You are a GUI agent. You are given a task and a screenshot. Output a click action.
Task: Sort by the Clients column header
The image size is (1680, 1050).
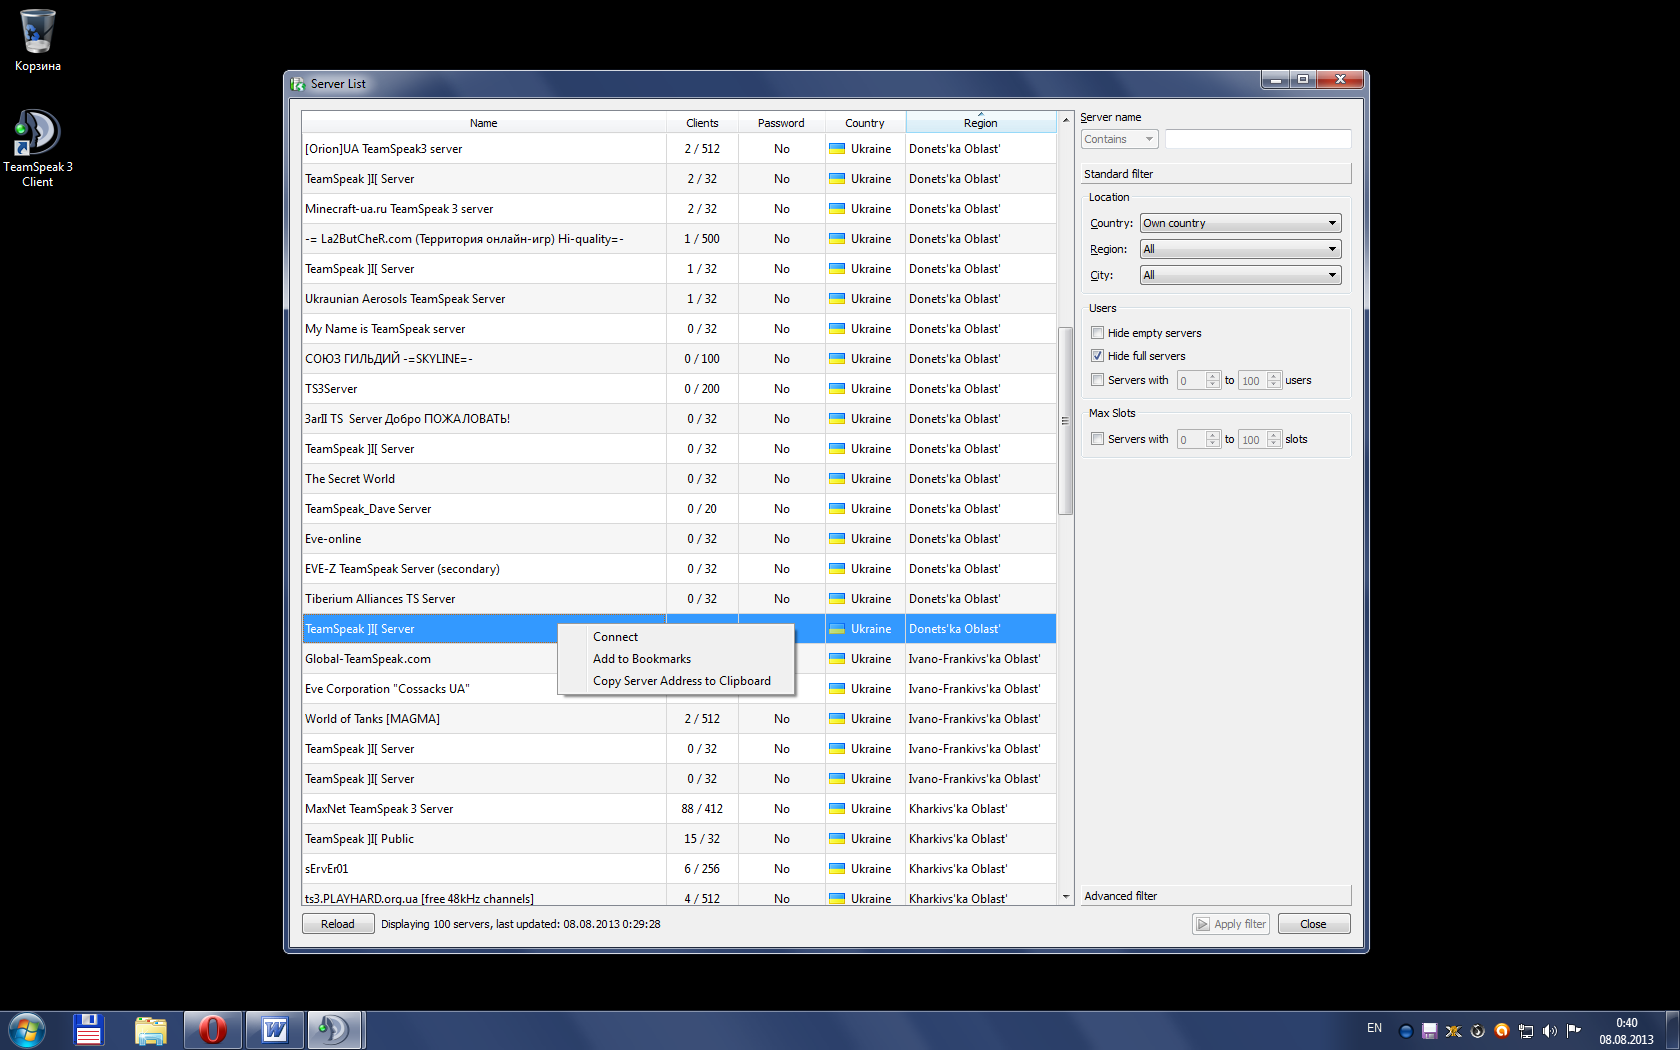(x=702, y=122)
